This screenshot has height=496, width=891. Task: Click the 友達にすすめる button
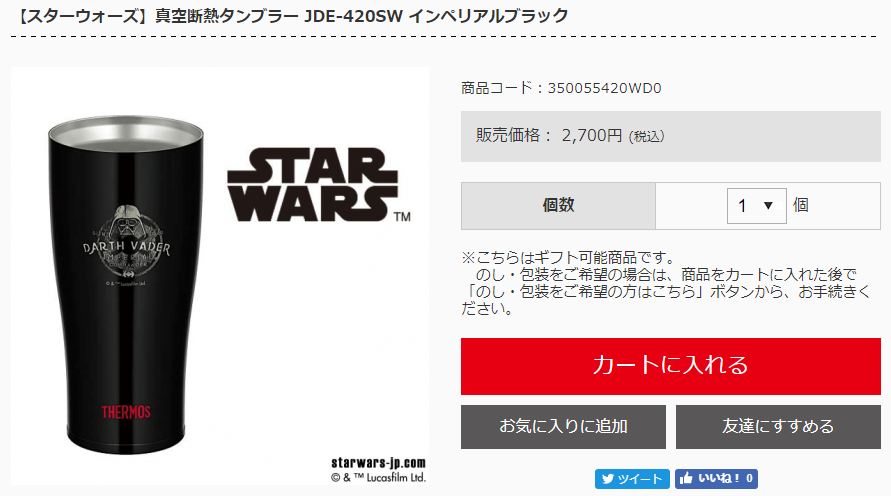[x=778, y=427]
